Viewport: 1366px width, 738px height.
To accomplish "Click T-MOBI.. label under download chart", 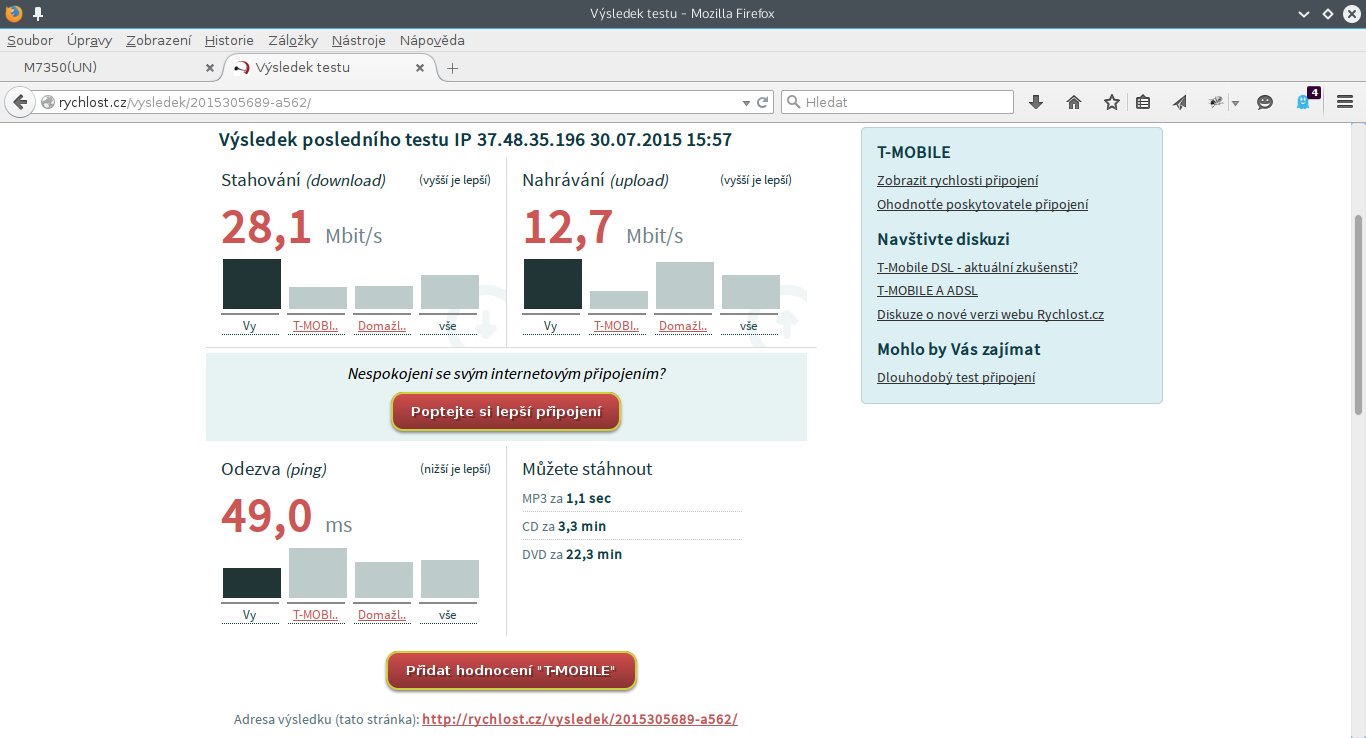I will pyautogui.click(x=315, y=326).
